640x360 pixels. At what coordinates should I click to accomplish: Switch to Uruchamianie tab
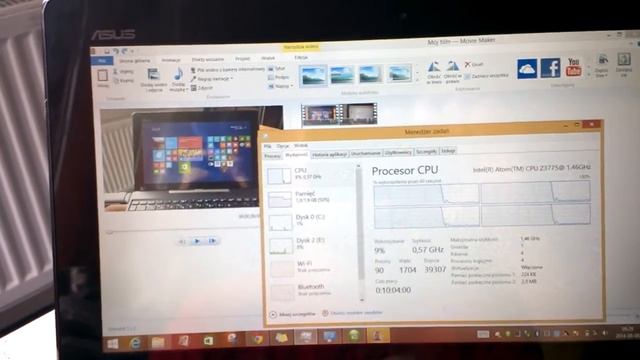click(366, 153)
